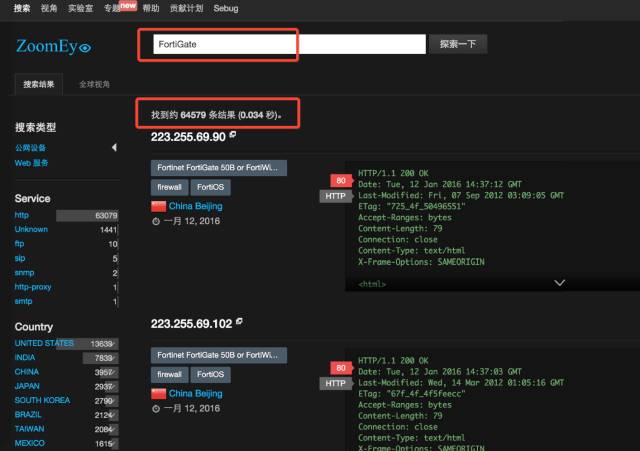The width and height of the screenshot is (640, 451).
Task: Open the 视角 menu item
Action: (x=49, y=8)
